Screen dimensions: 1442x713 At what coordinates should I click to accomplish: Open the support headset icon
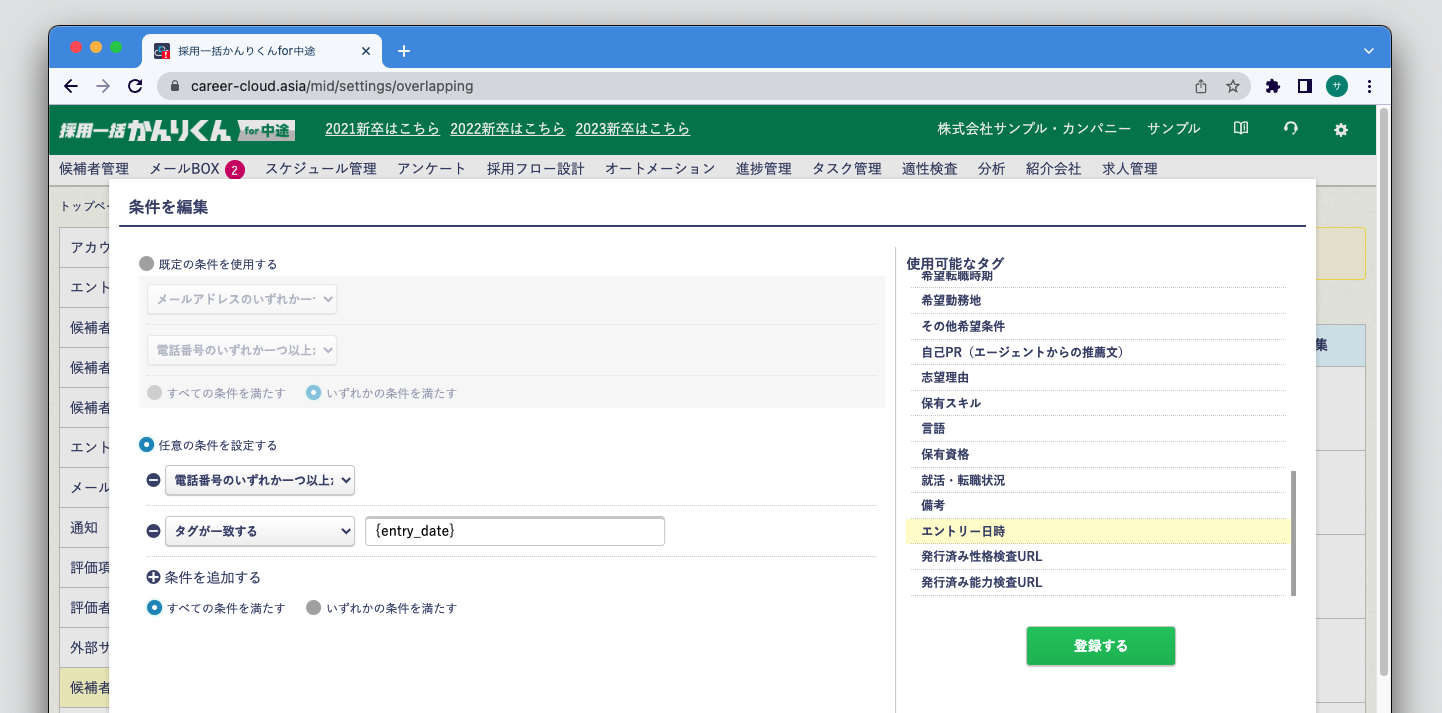1291,129
